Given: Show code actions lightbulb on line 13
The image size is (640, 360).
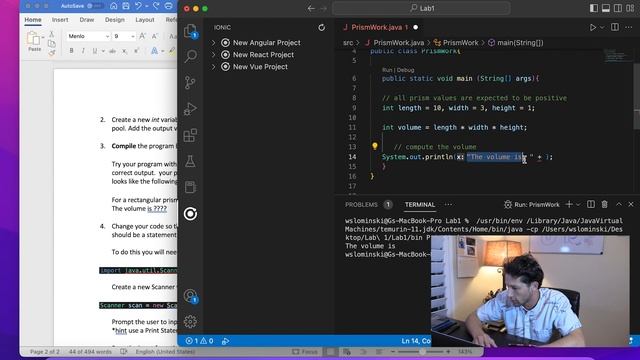Looking at the screenshot, I should click(x=375, y=146).
